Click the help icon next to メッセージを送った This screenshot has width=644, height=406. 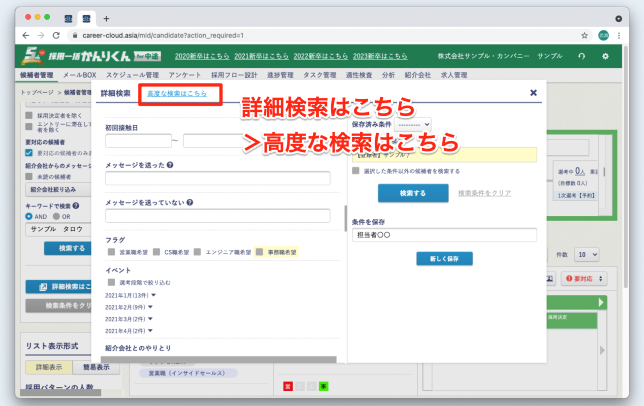pos(170,165)
